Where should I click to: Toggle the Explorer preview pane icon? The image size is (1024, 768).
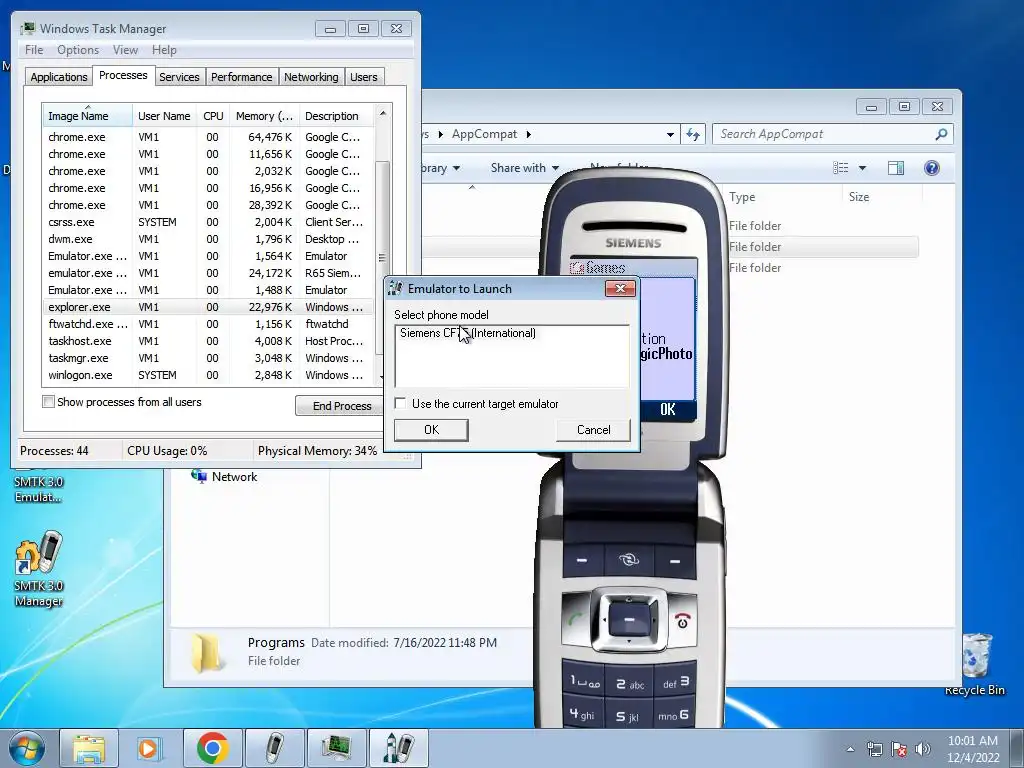[x=895, y=168]
